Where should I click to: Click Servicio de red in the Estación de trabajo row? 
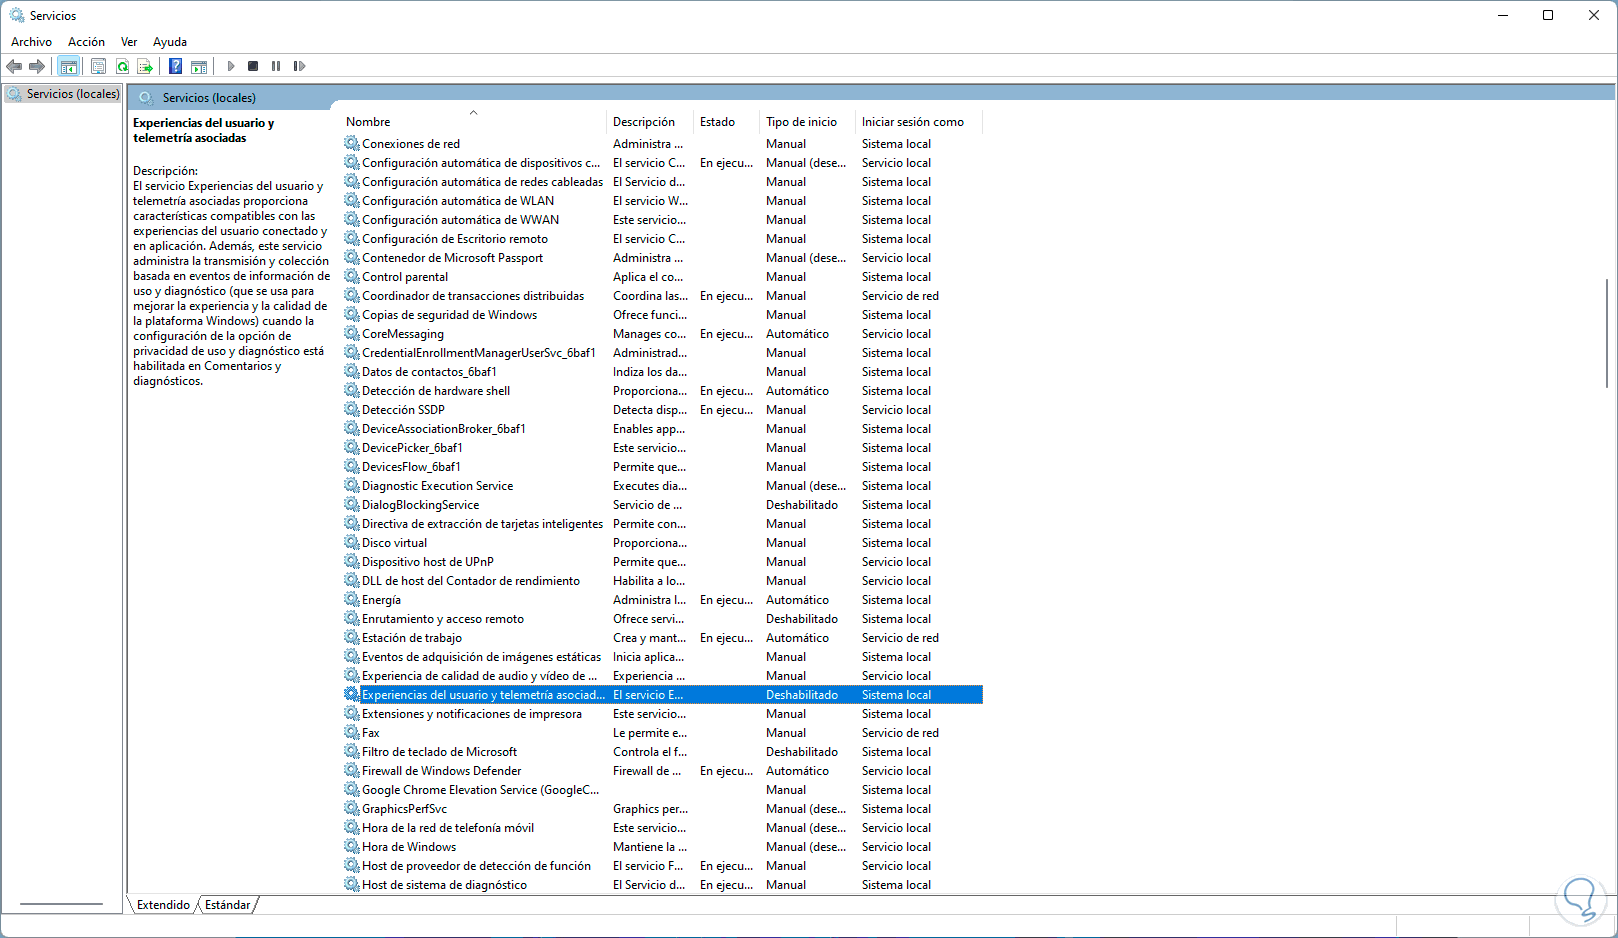900,638
